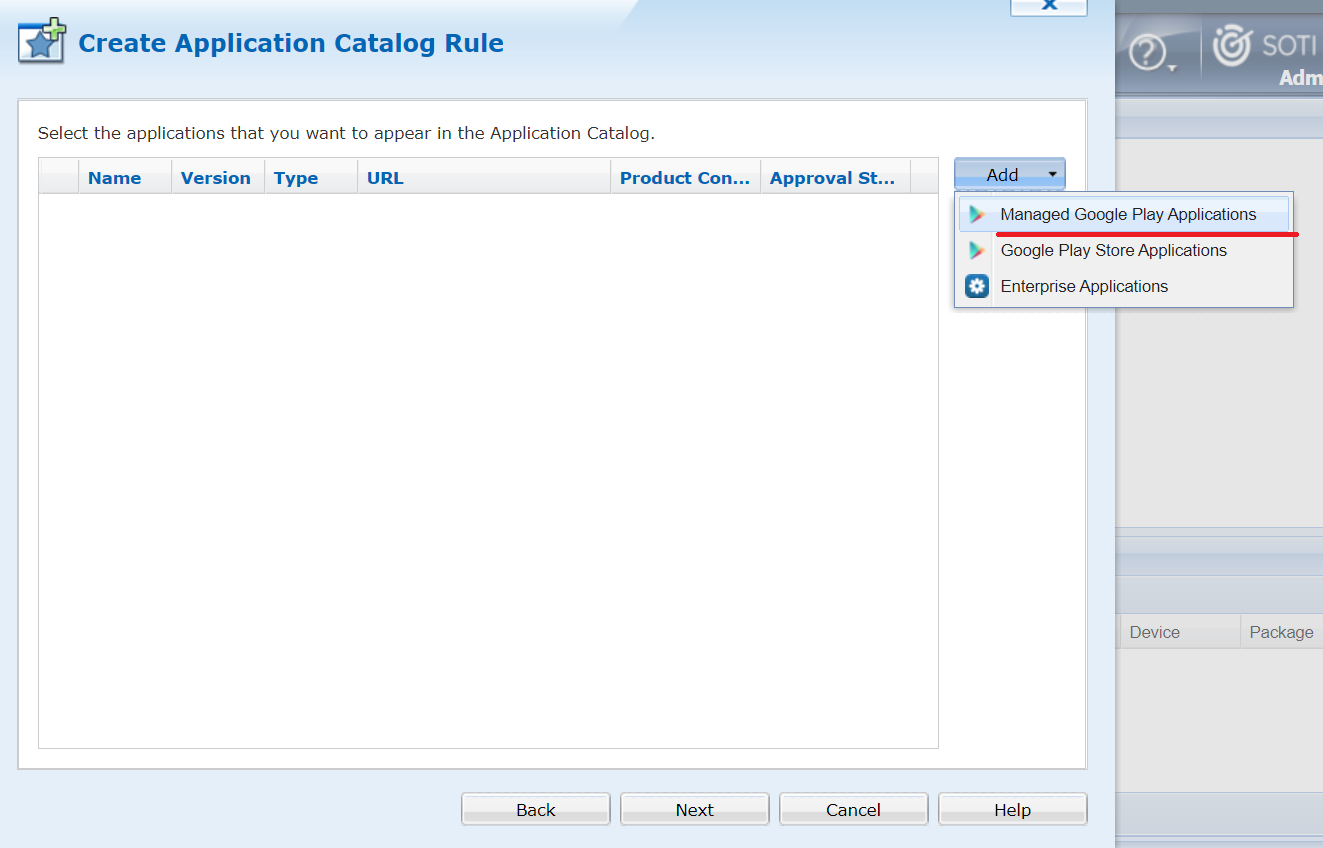Click the Play Store icon beside Google Play Store Applications
Screen dimensions: 1323x848
(977, 250)
